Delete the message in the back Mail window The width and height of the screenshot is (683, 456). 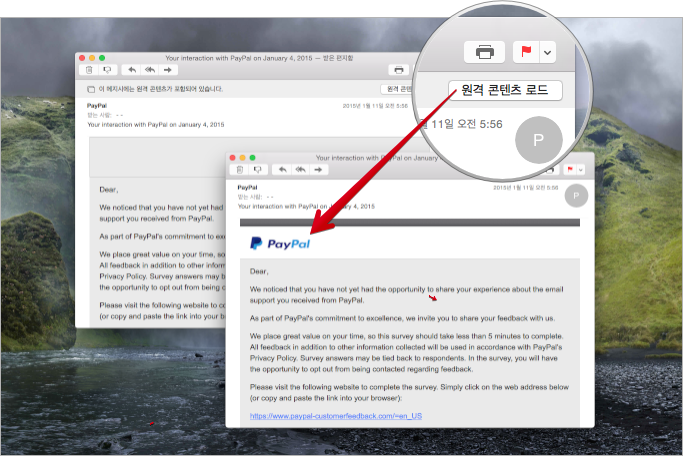89,70
